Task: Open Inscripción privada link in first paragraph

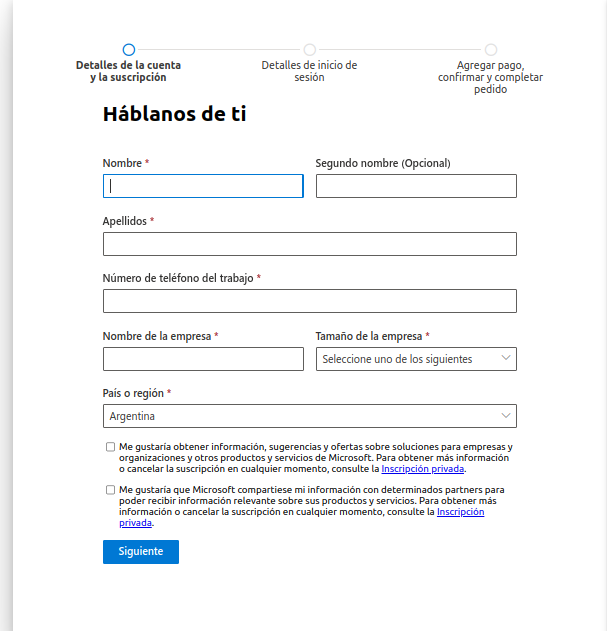Action: point(423,469)
